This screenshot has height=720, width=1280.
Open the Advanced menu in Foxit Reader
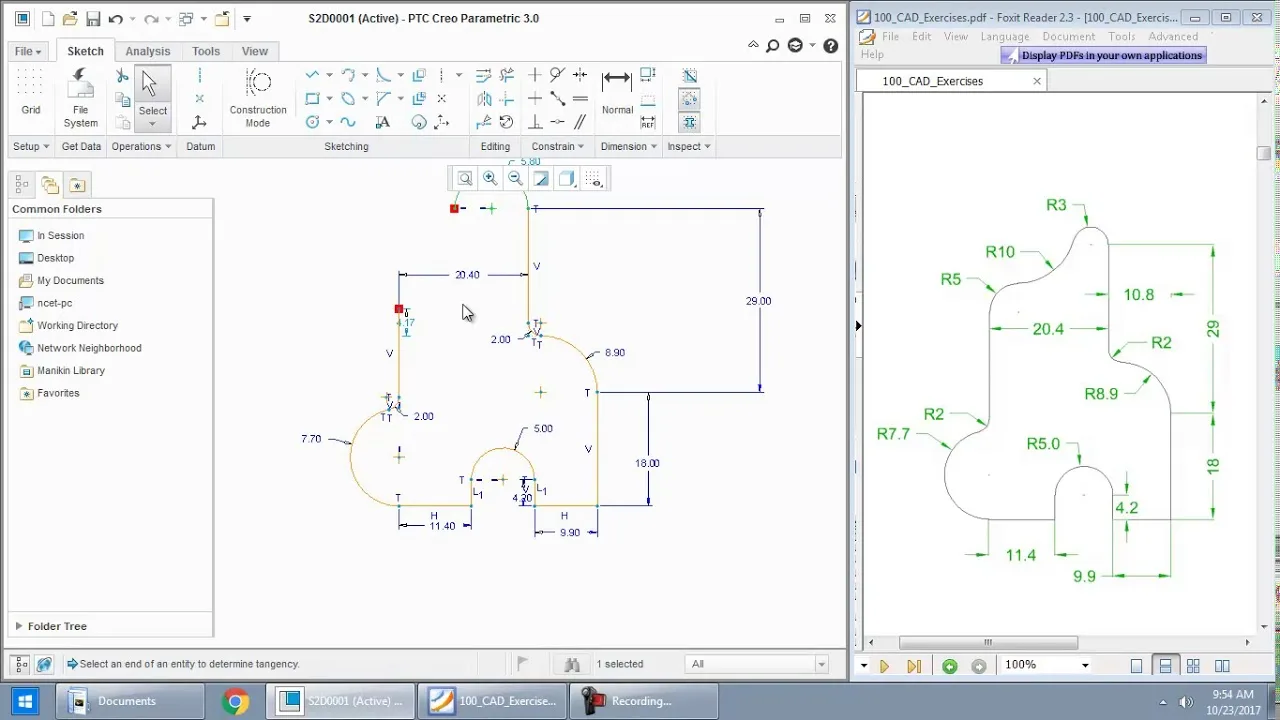click(1173, 36)
